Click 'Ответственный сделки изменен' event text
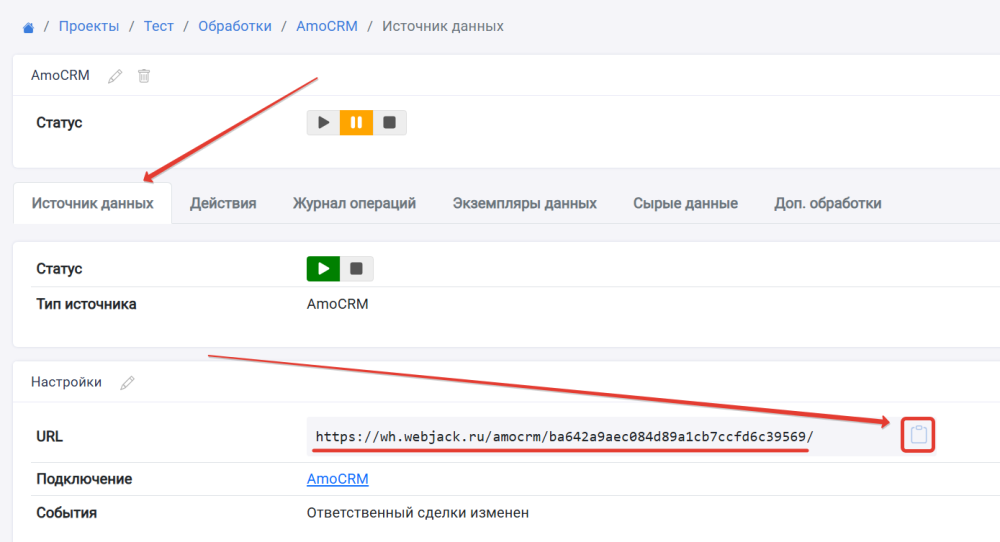 (418, 513)
